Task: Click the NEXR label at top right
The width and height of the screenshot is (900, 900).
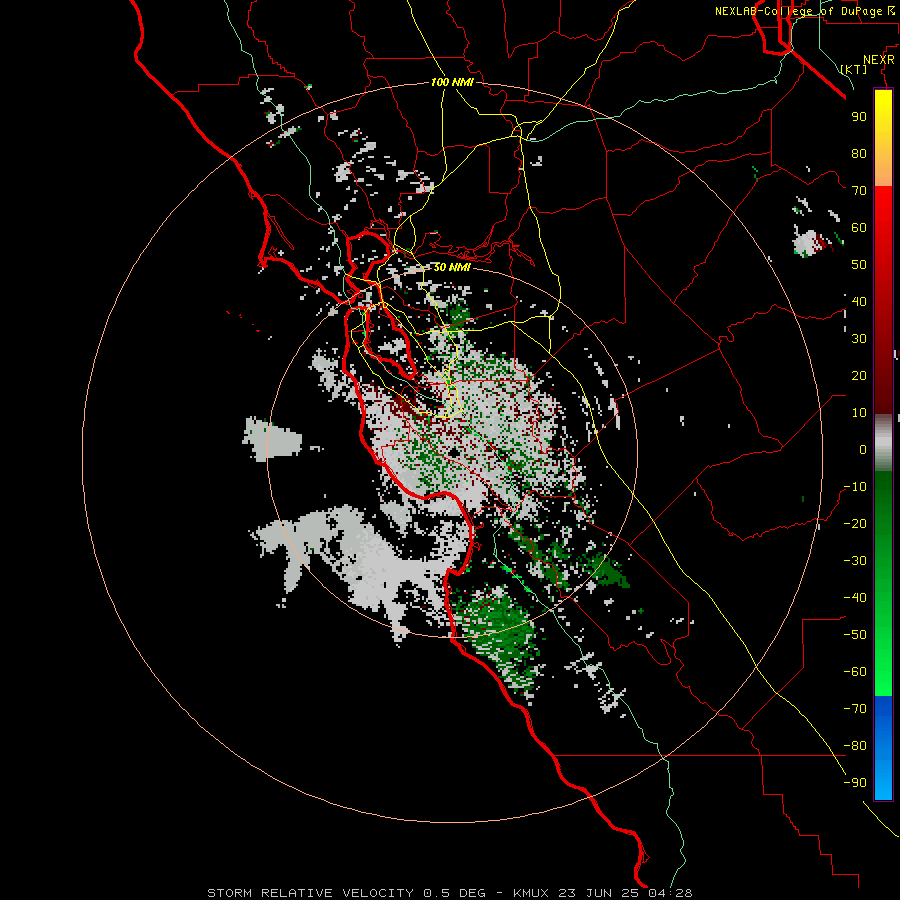Action: 879,60
